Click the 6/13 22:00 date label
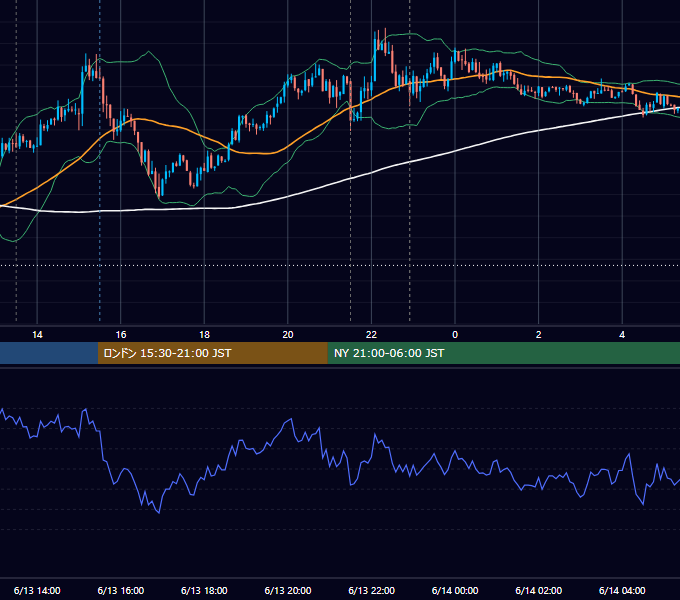The image size is (680, 600). 372,590
